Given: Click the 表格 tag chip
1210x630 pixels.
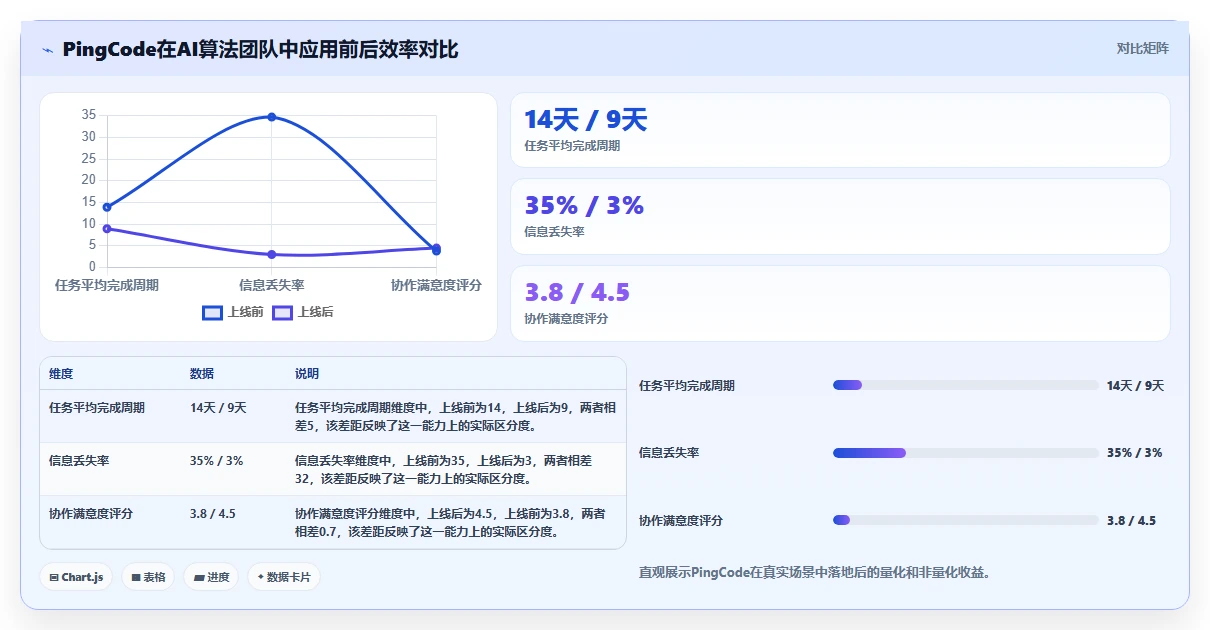Looking at the screenshot, I should [x=148, y=577].
